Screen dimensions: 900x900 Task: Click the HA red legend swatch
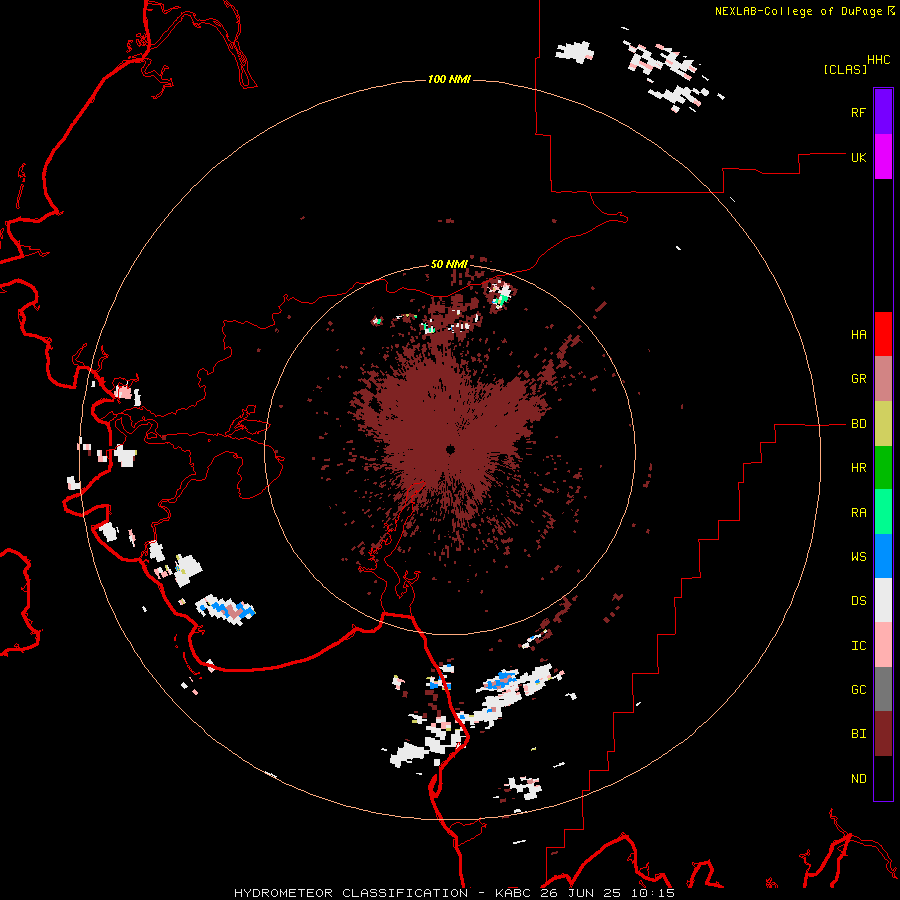tap(883, 334)
